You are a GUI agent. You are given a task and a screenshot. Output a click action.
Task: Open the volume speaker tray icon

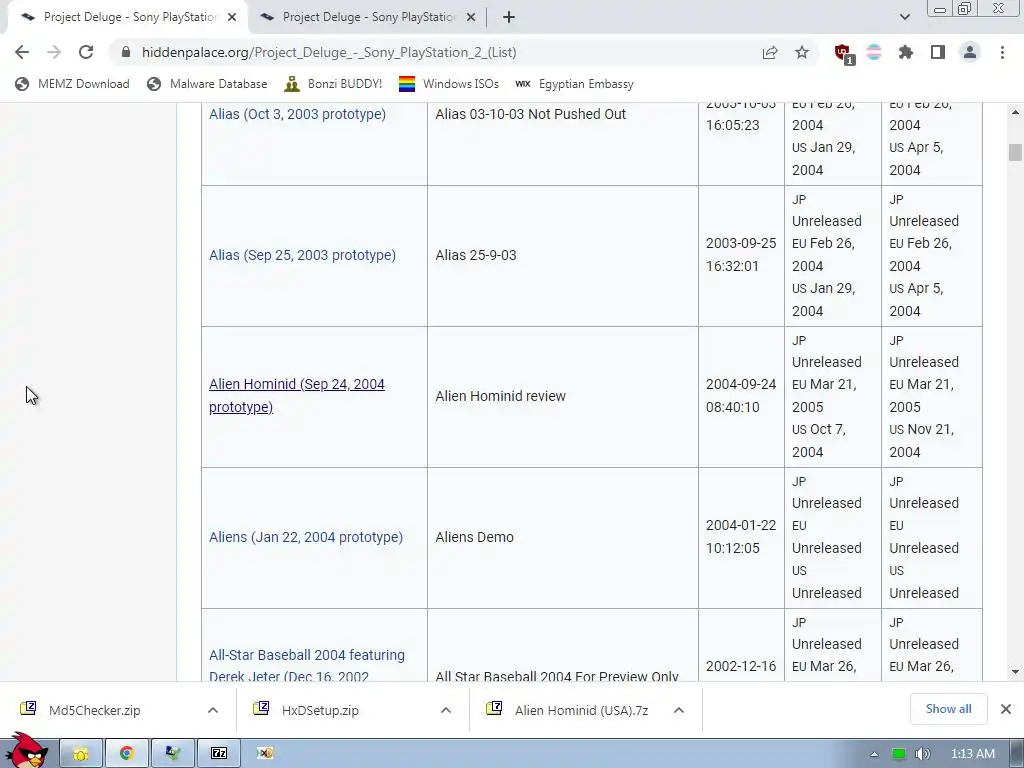(x=922, y=754)
